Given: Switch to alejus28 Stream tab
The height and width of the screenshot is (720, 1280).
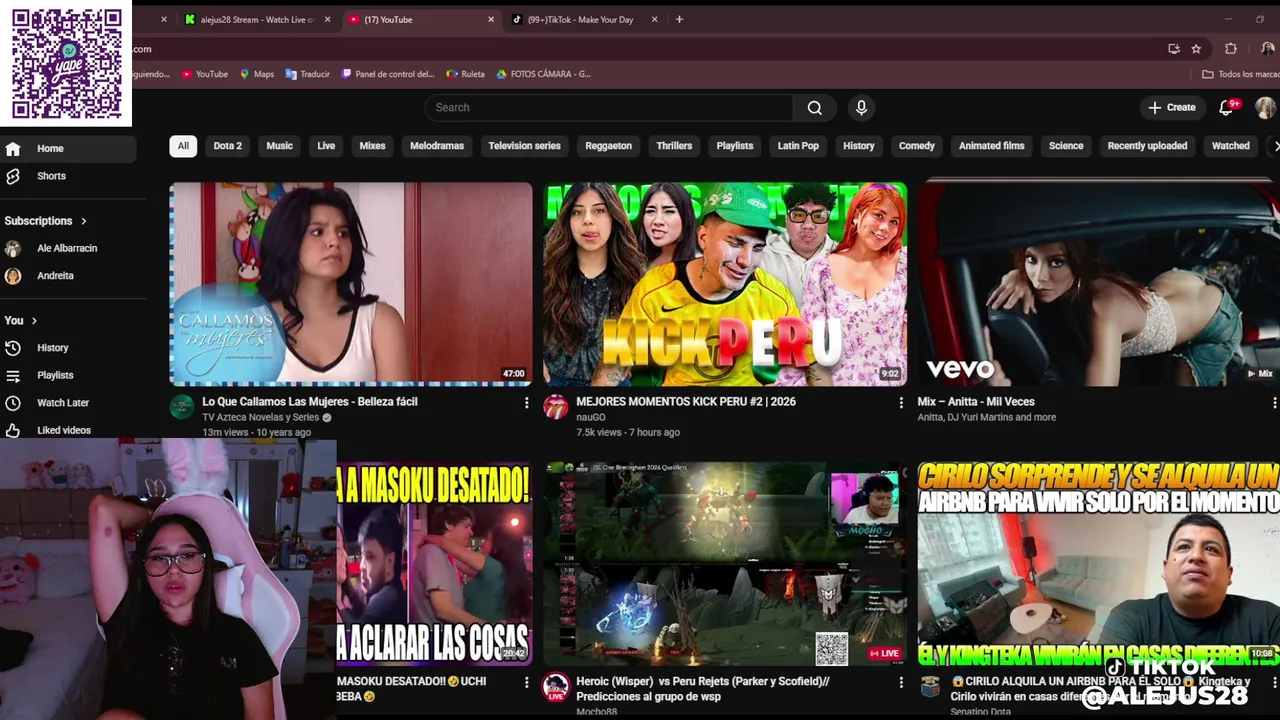Looking at the screenshot, I should click(257, 19).
